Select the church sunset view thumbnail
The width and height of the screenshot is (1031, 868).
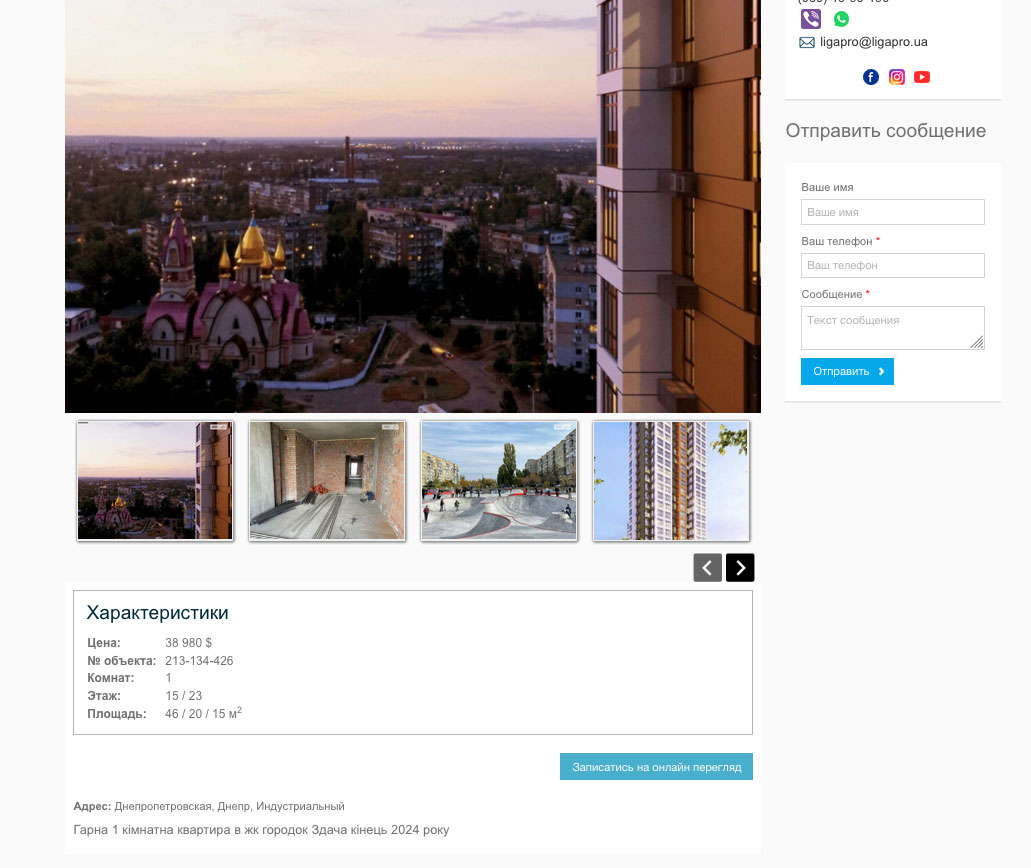[155, 481]
